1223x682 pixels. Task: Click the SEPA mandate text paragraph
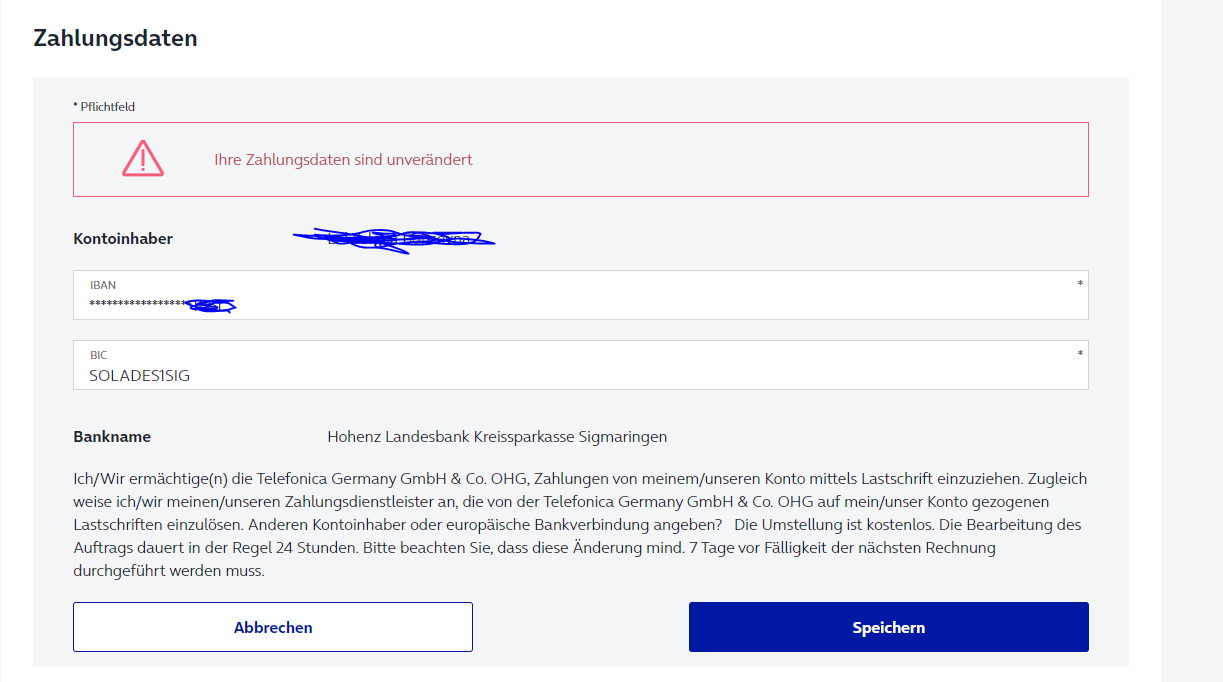(580, 524)
